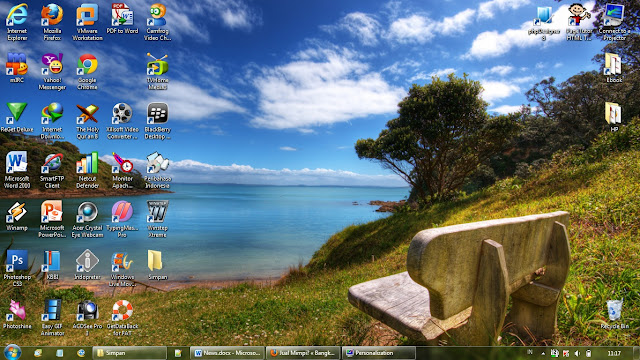Select the Connect to a Projector icon
Screen dimensions: 640x360
tap(614, 22)
